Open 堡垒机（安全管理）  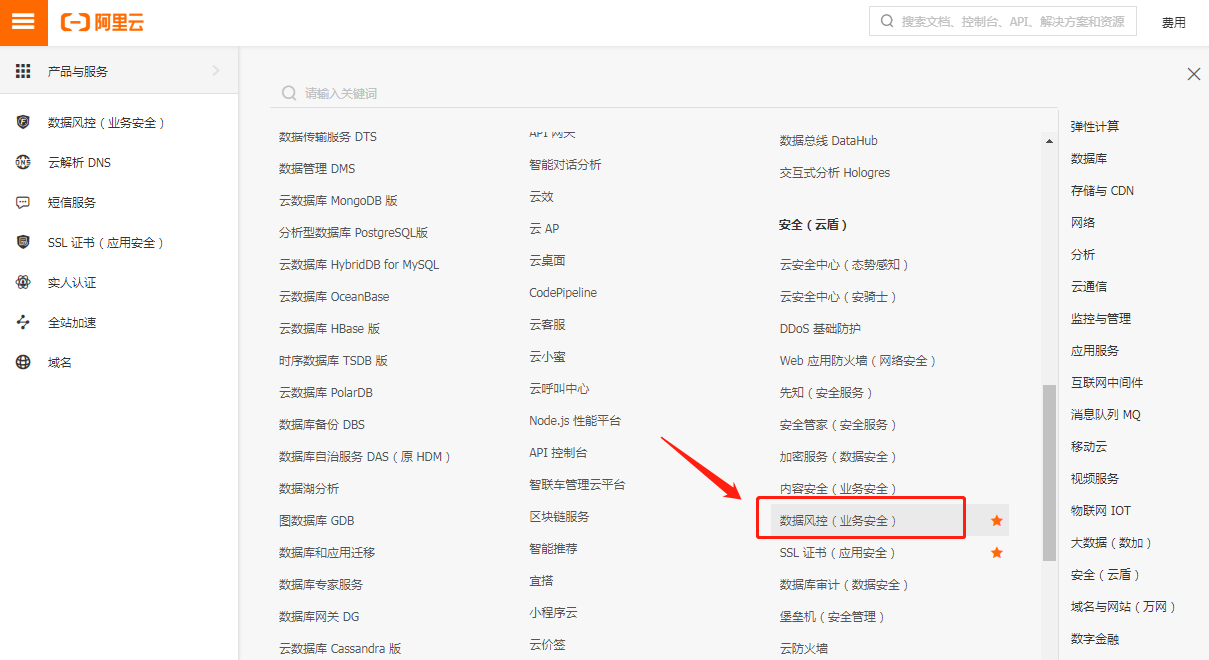[833, 616]
